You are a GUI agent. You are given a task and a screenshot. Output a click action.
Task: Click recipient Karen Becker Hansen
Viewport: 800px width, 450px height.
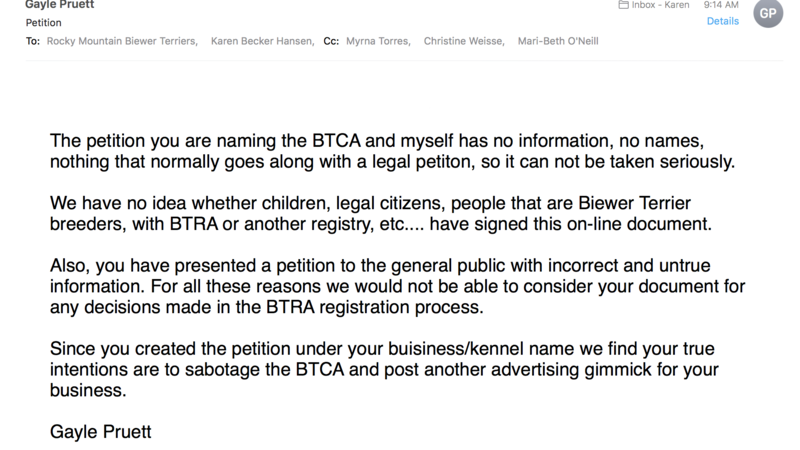pos(263,41)
